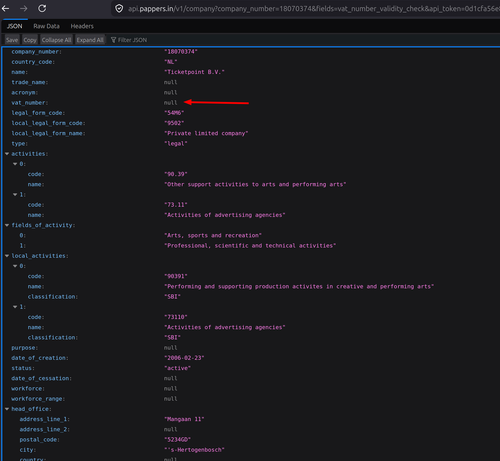This screenshot has width=500, height=461.
Task: Collapse the fields_of_activity node
Action: click(7, 225)
